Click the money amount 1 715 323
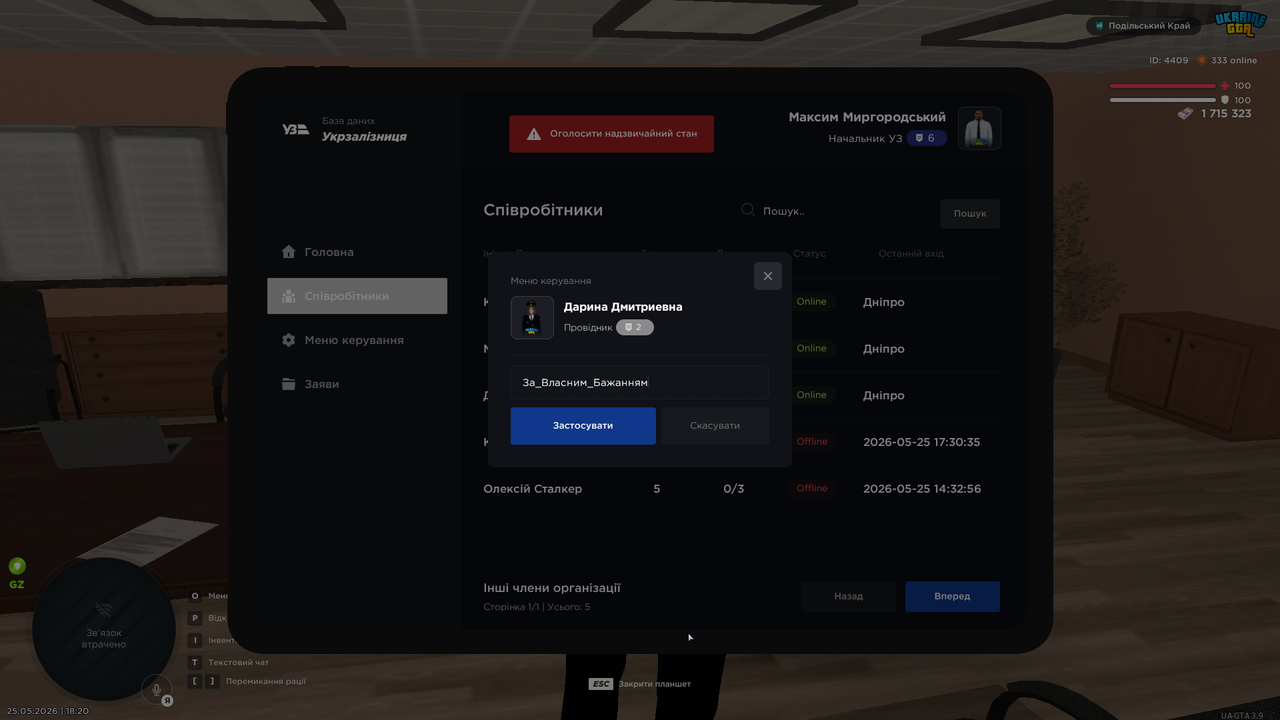 pyautogui.click(x=1226, y=114)
